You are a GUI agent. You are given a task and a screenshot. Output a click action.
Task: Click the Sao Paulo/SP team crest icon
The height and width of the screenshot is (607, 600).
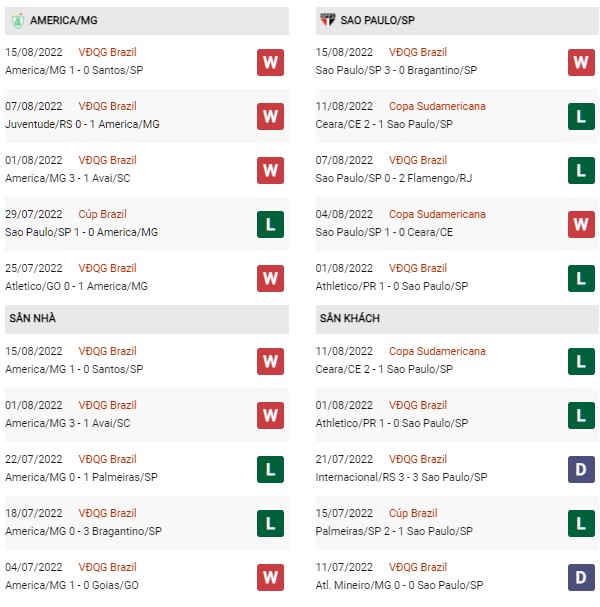(327, 20)
